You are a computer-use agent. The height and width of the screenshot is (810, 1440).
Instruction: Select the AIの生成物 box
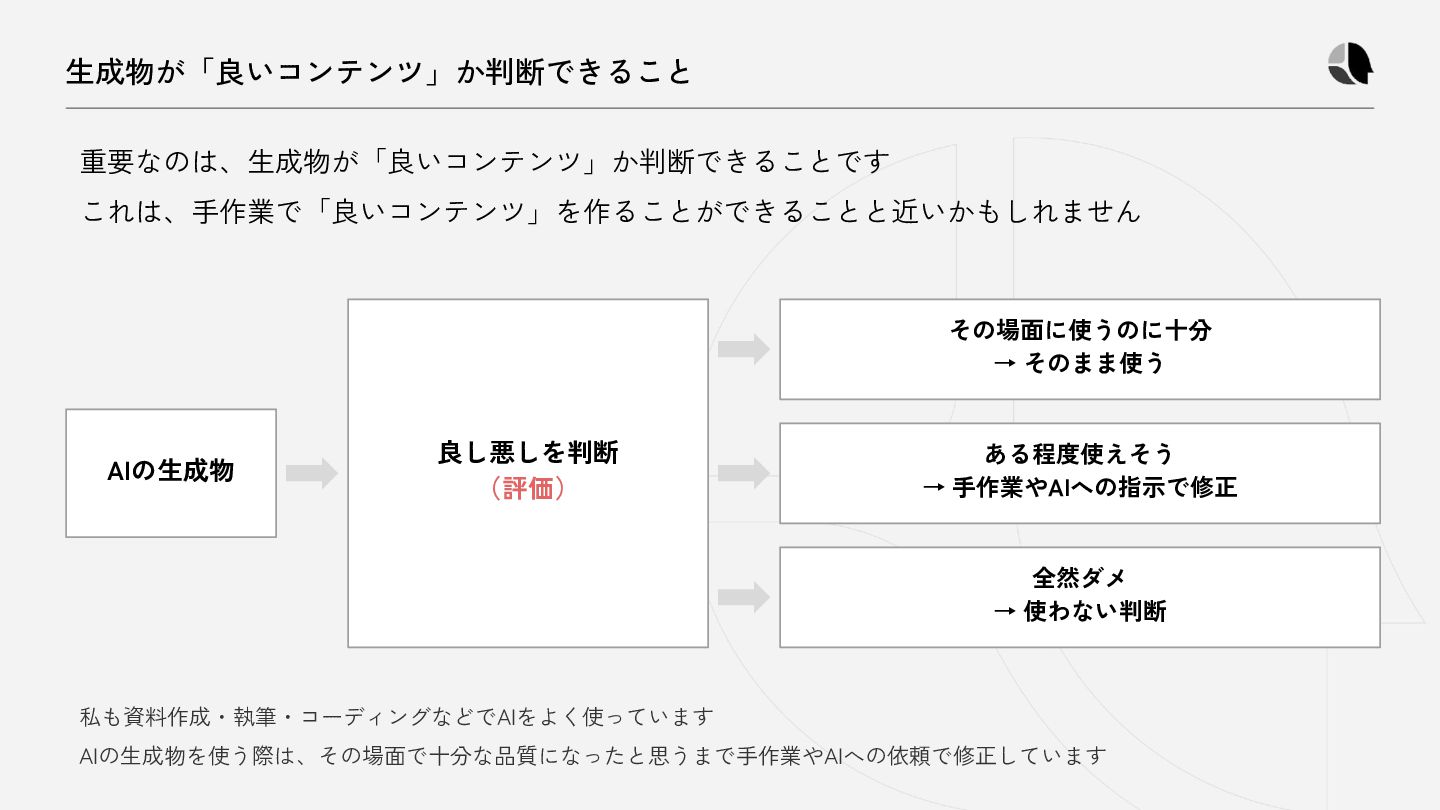pyautogui.click(x=171, y=473)
